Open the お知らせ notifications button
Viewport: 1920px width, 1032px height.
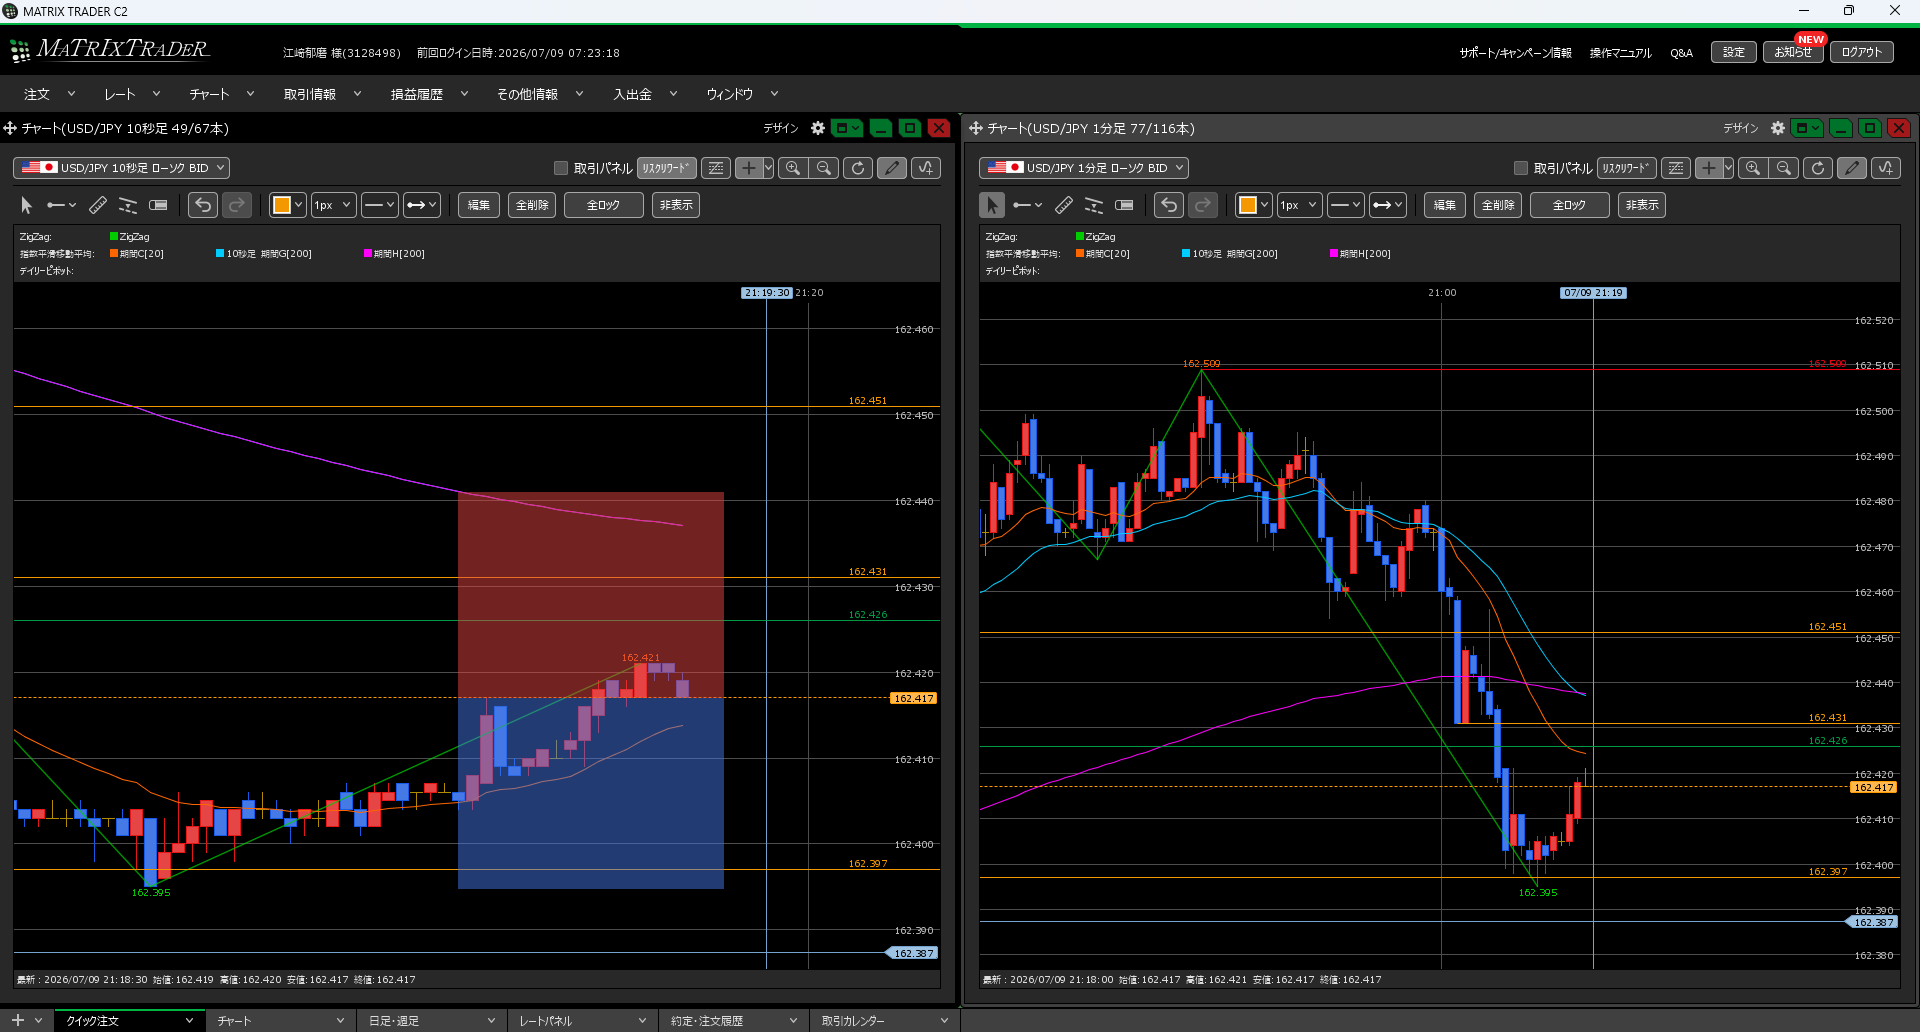click(x=1793, y=52)
